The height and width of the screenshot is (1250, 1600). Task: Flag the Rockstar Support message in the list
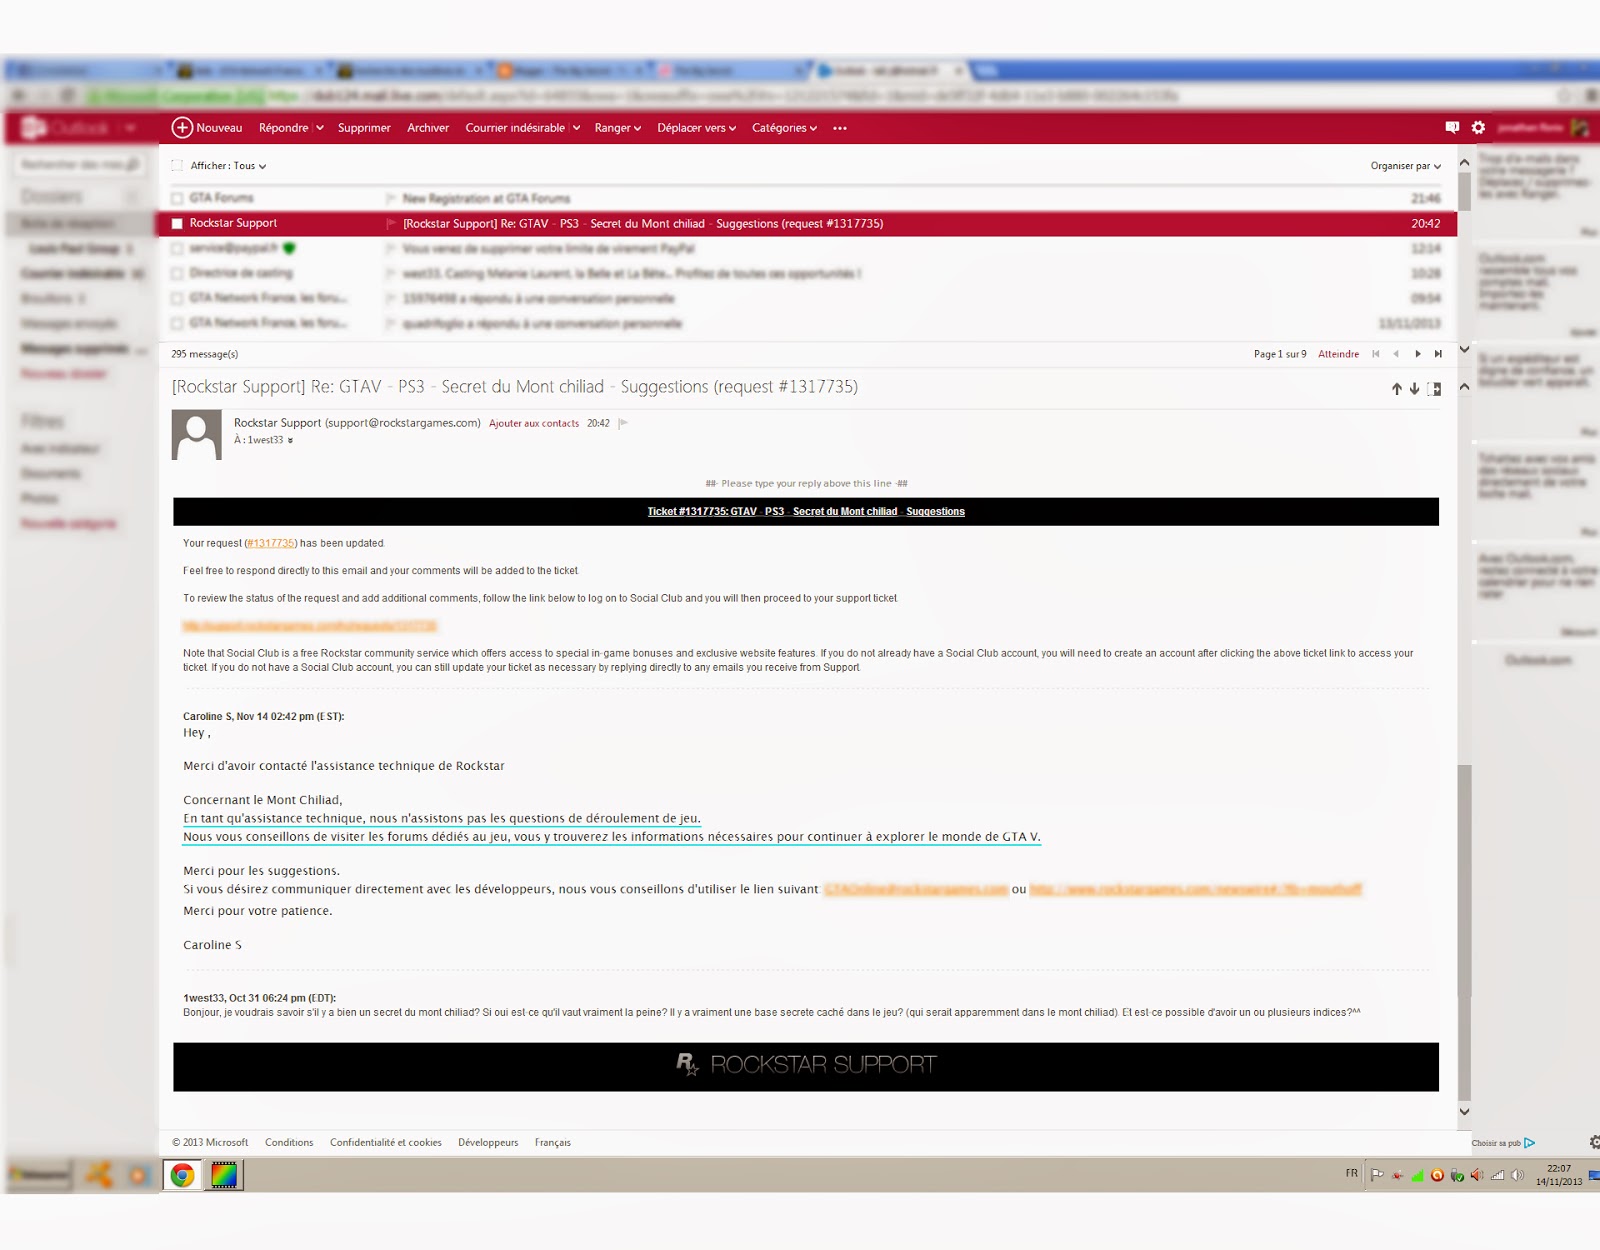(x=391, y=223)
